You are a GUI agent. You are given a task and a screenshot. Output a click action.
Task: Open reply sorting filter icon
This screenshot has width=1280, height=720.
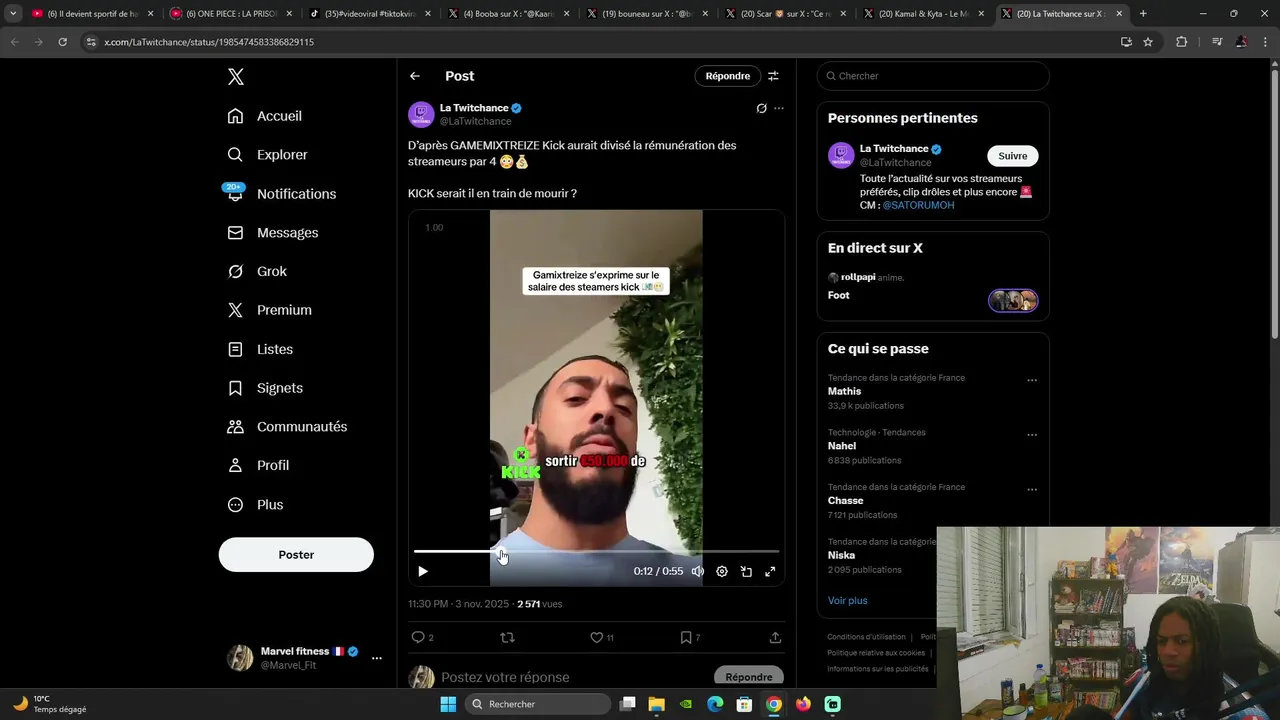pos(773,76)
